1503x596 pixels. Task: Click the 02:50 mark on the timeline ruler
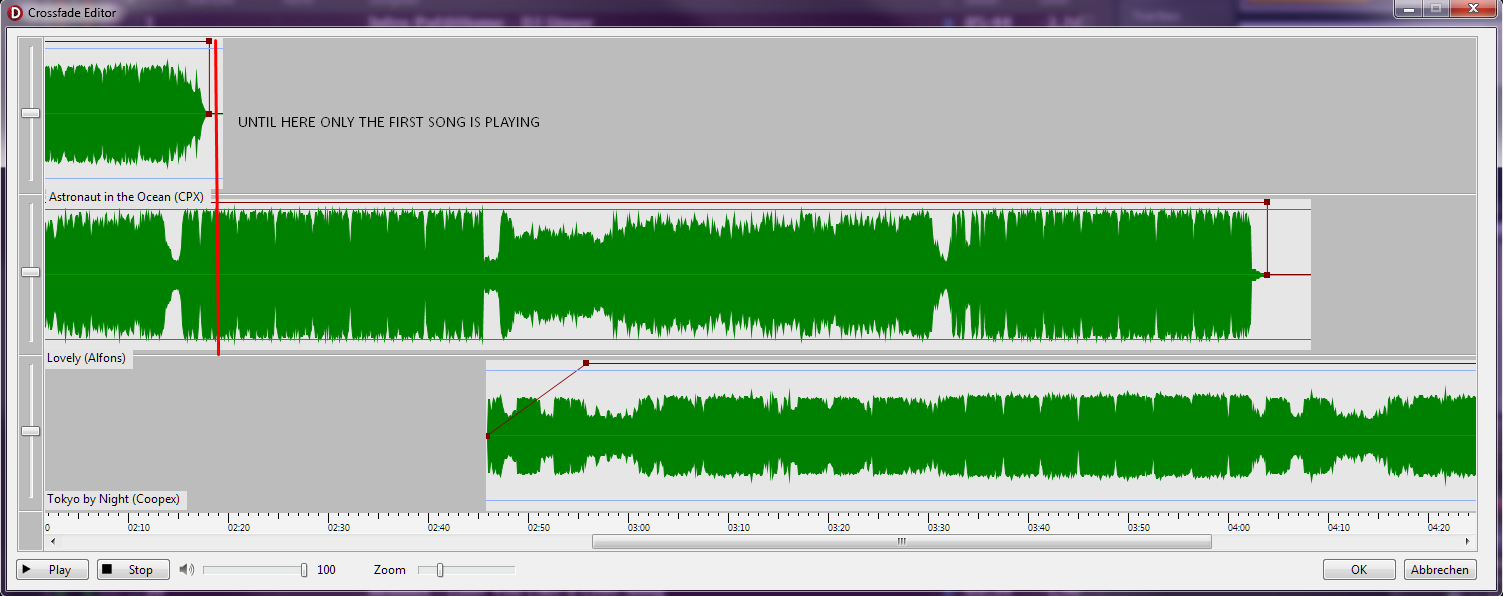(x=539, y=527)
